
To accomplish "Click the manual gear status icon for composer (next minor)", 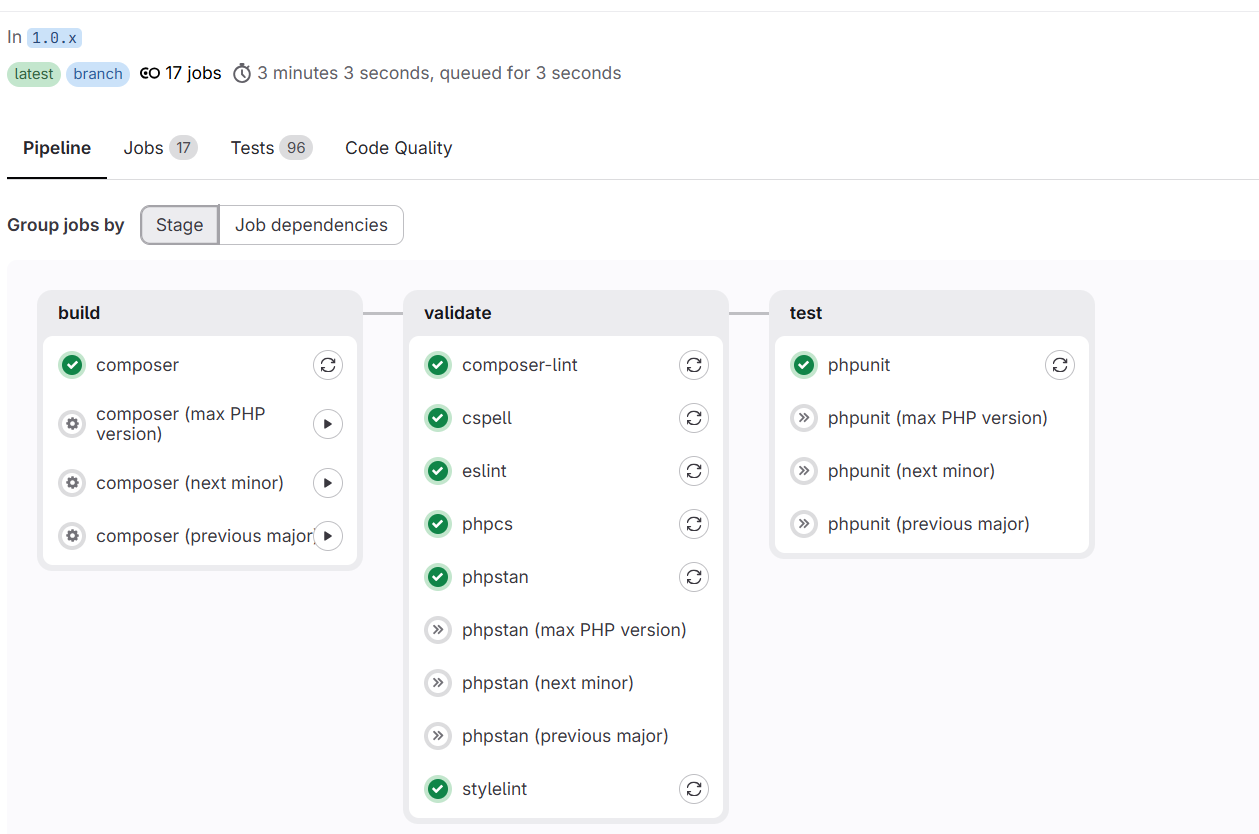I will 72,484.
